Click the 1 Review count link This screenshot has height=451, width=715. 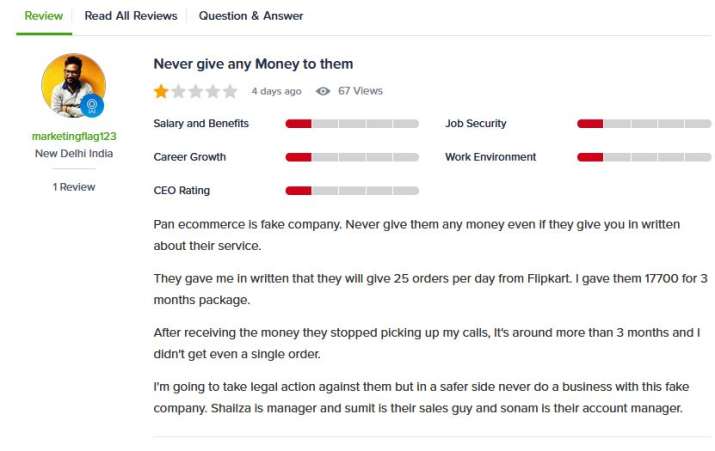pyautogui.click(x=74, y=187)
